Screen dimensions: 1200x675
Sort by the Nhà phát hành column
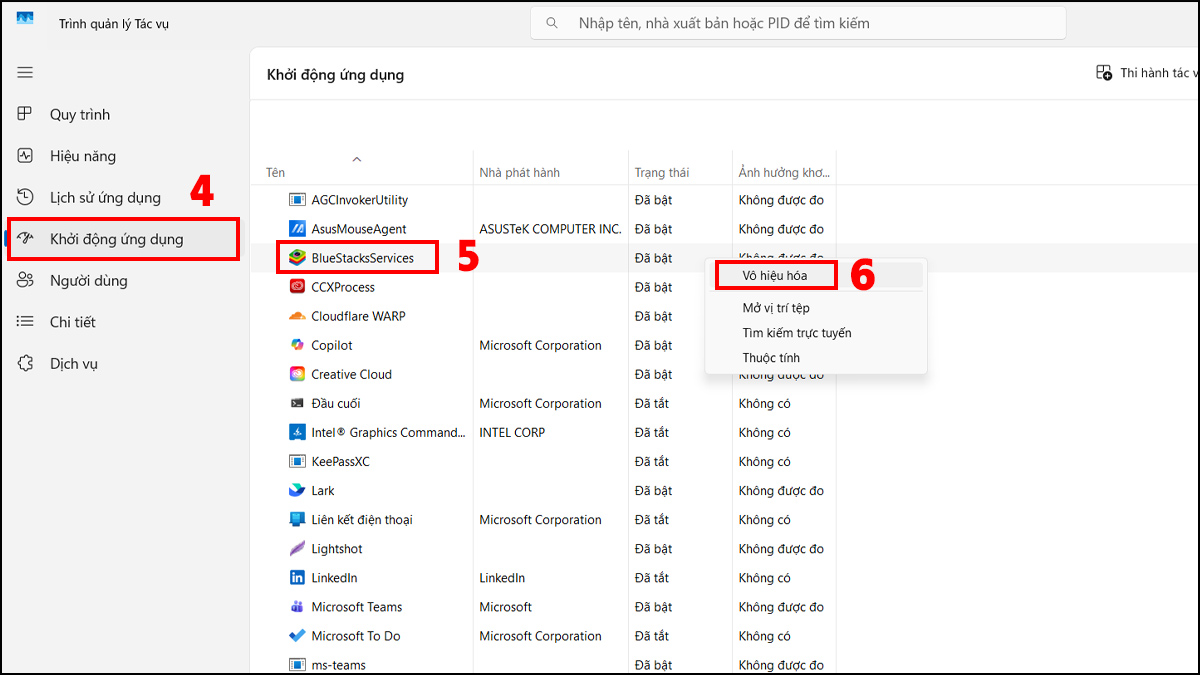click(519, 173)
